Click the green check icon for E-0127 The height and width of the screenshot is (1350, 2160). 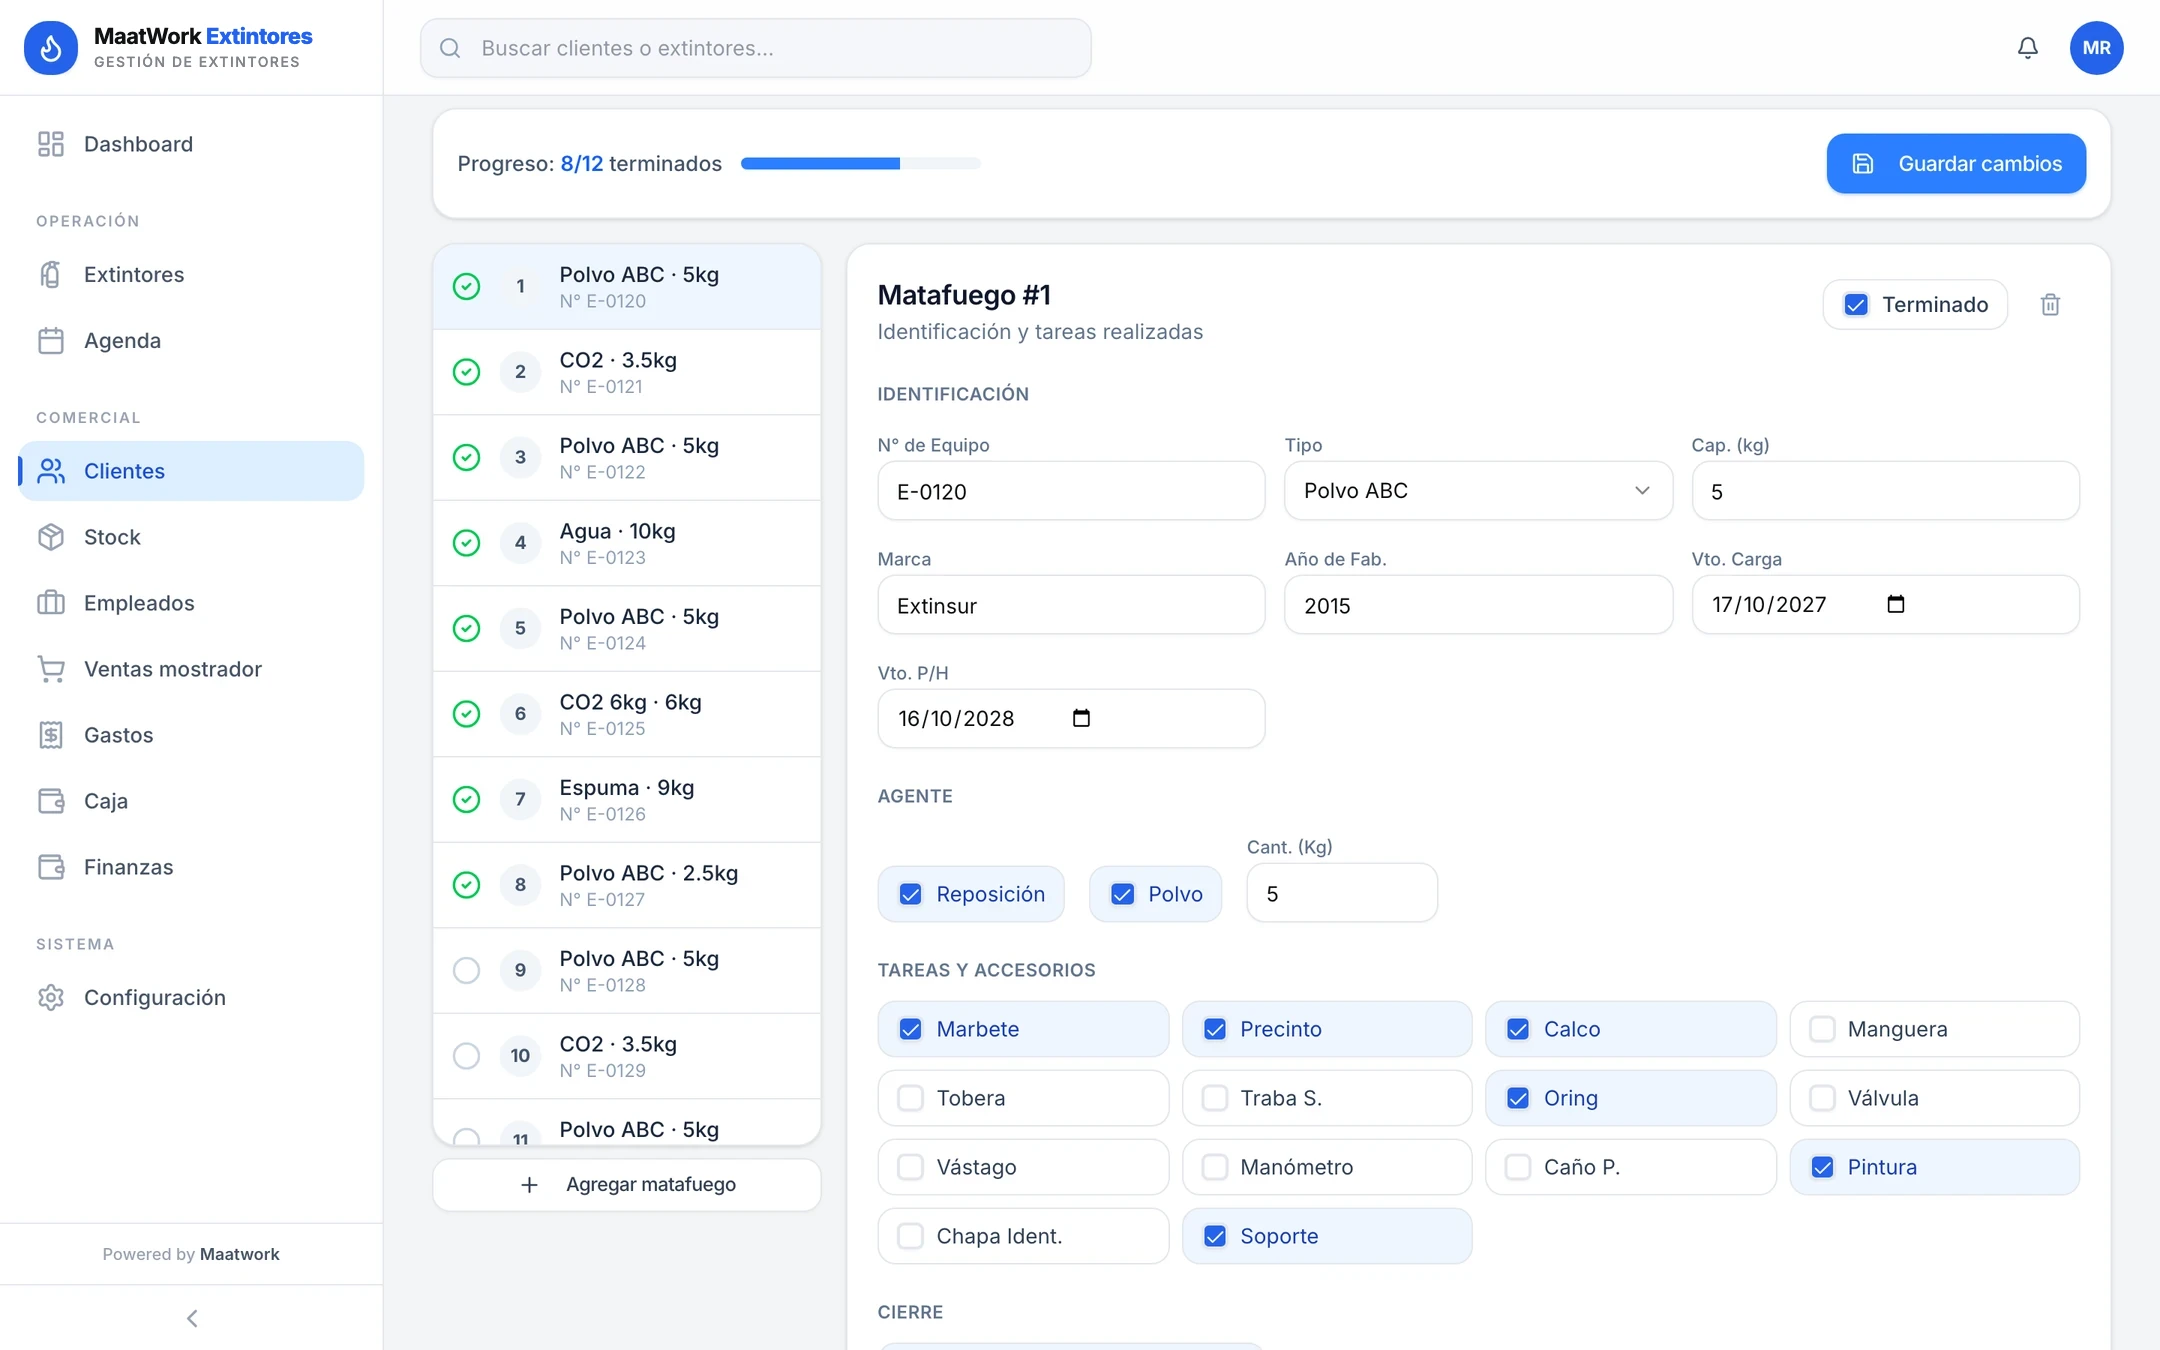[x=466, y=885]
